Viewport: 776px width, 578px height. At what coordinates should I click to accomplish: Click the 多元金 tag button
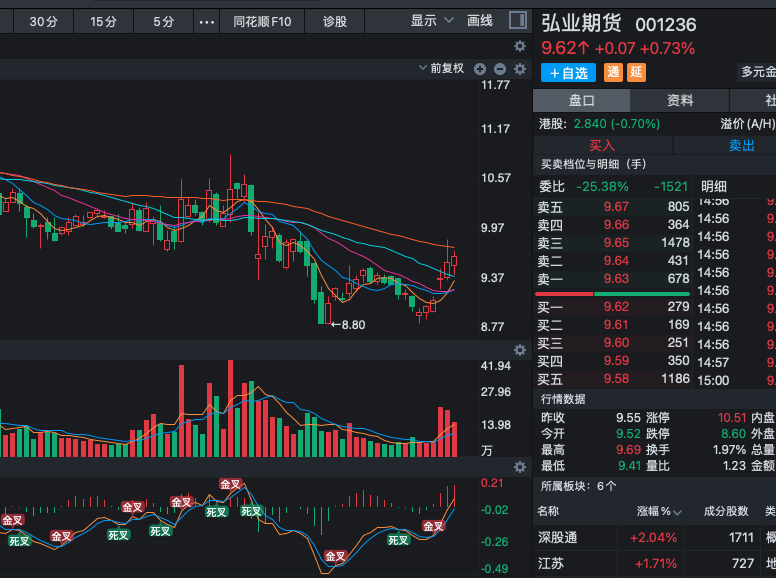[757, 72]
